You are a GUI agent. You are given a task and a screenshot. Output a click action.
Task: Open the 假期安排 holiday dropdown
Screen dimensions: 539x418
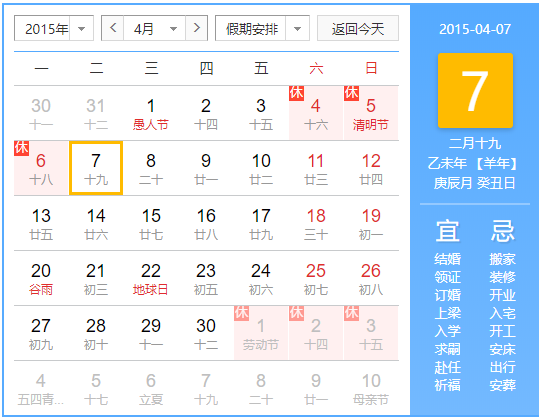262,28
